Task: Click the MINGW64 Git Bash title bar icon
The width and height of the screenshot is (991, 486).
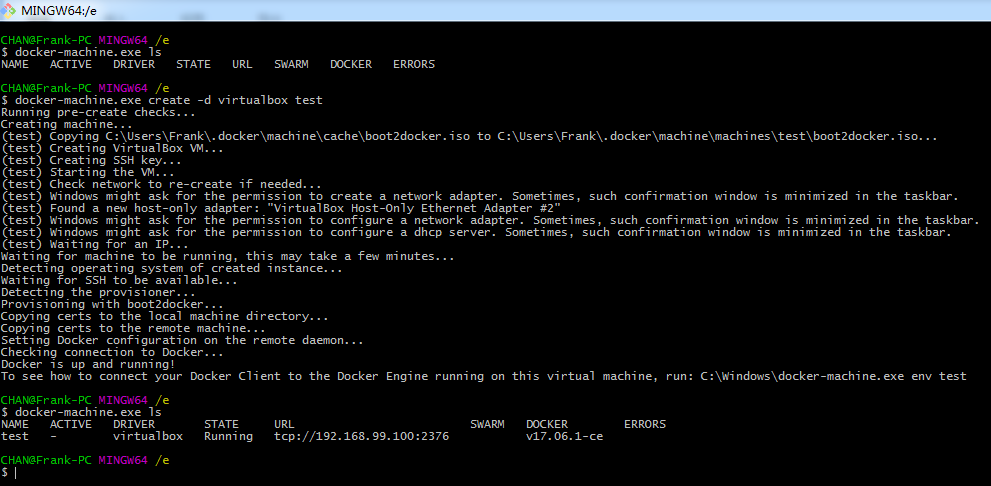Action: 11,10
